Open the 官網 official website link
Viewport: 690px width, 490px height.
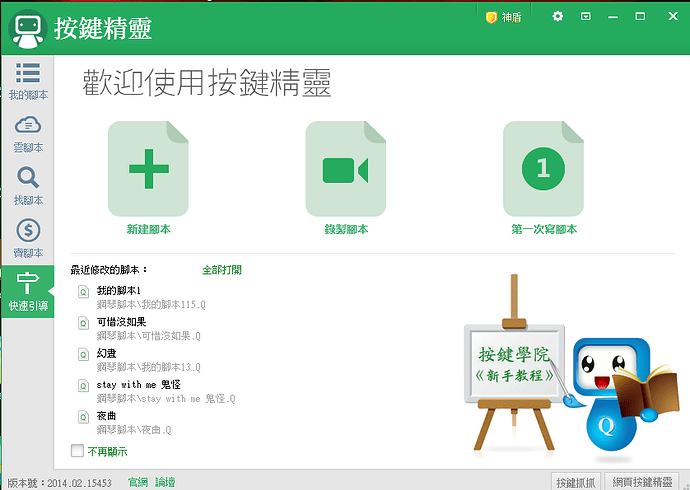tap(138, 482)
